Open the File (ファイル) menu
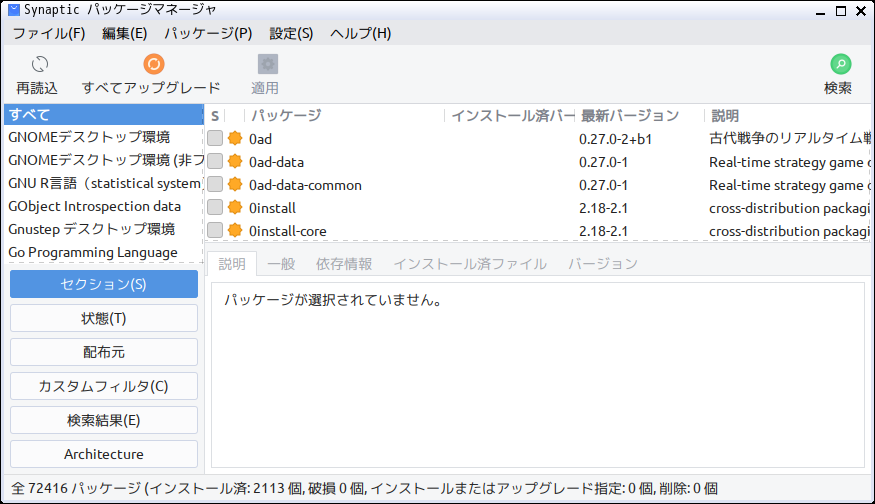 (48, 33)
